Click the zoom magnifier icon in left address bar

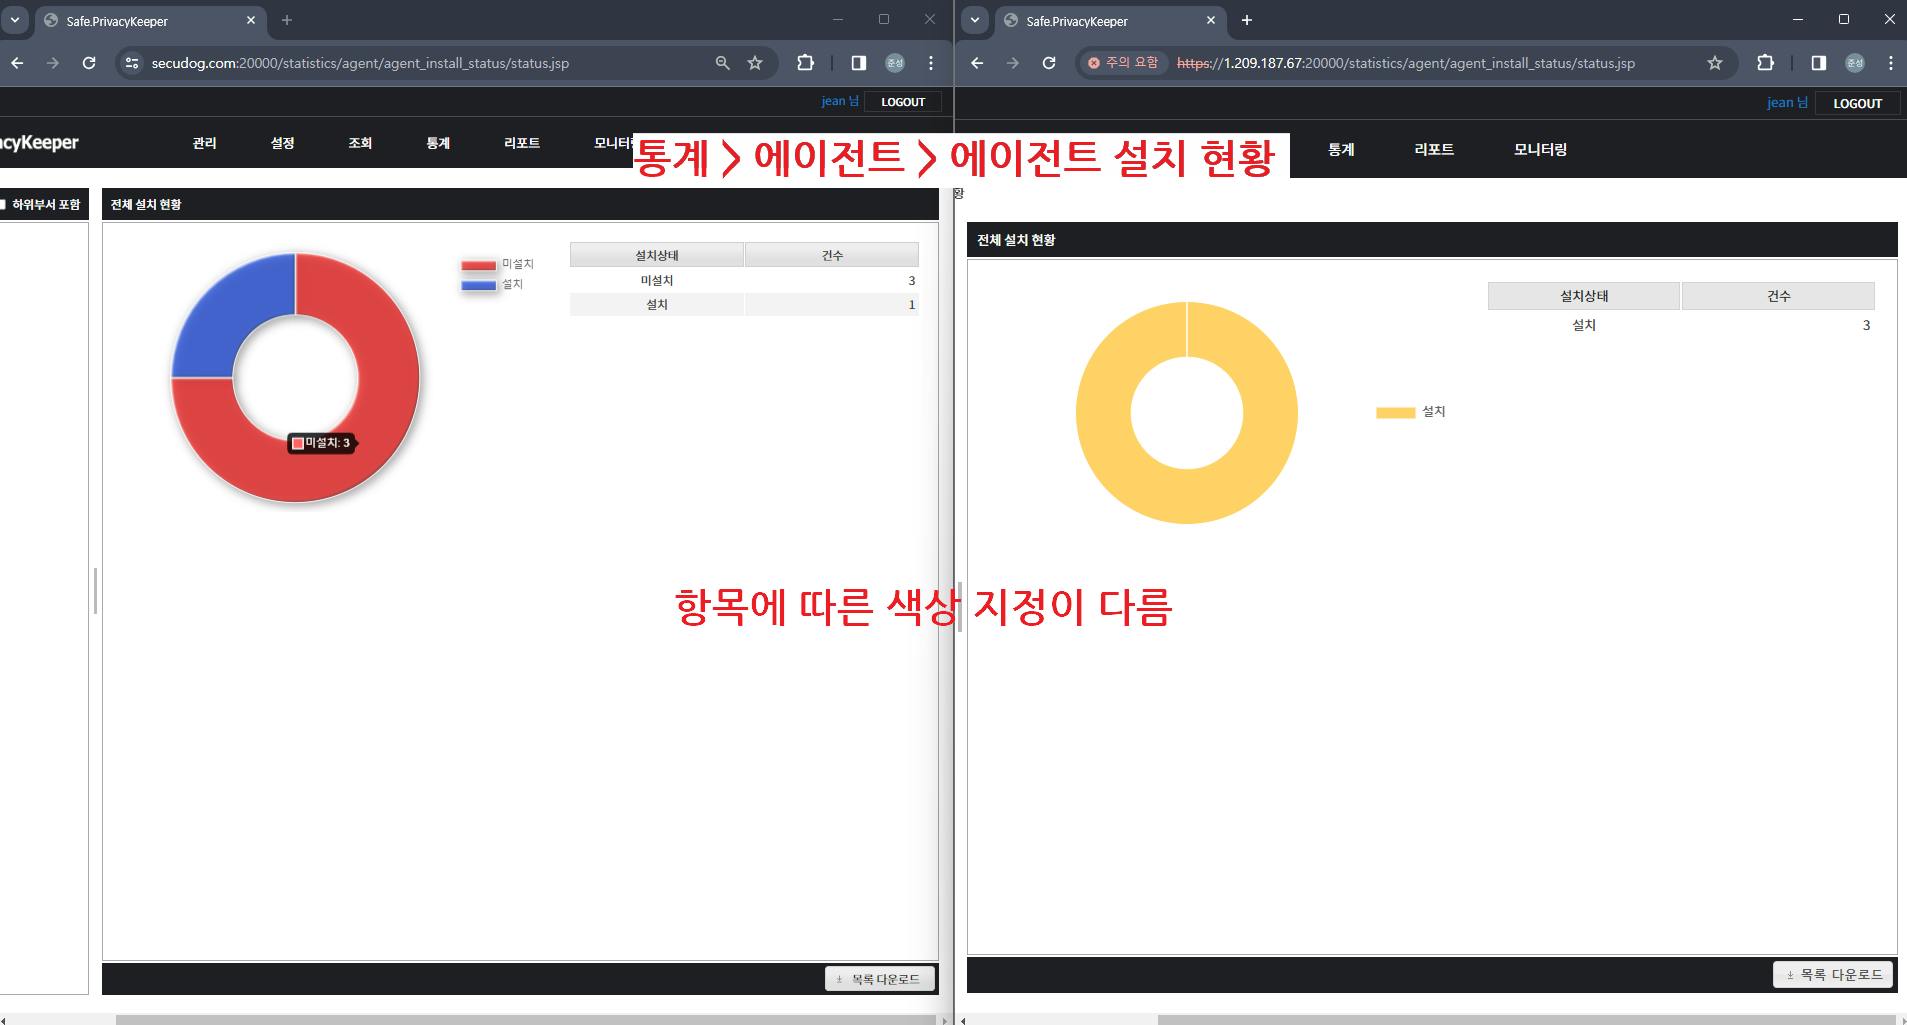point(722,63)
